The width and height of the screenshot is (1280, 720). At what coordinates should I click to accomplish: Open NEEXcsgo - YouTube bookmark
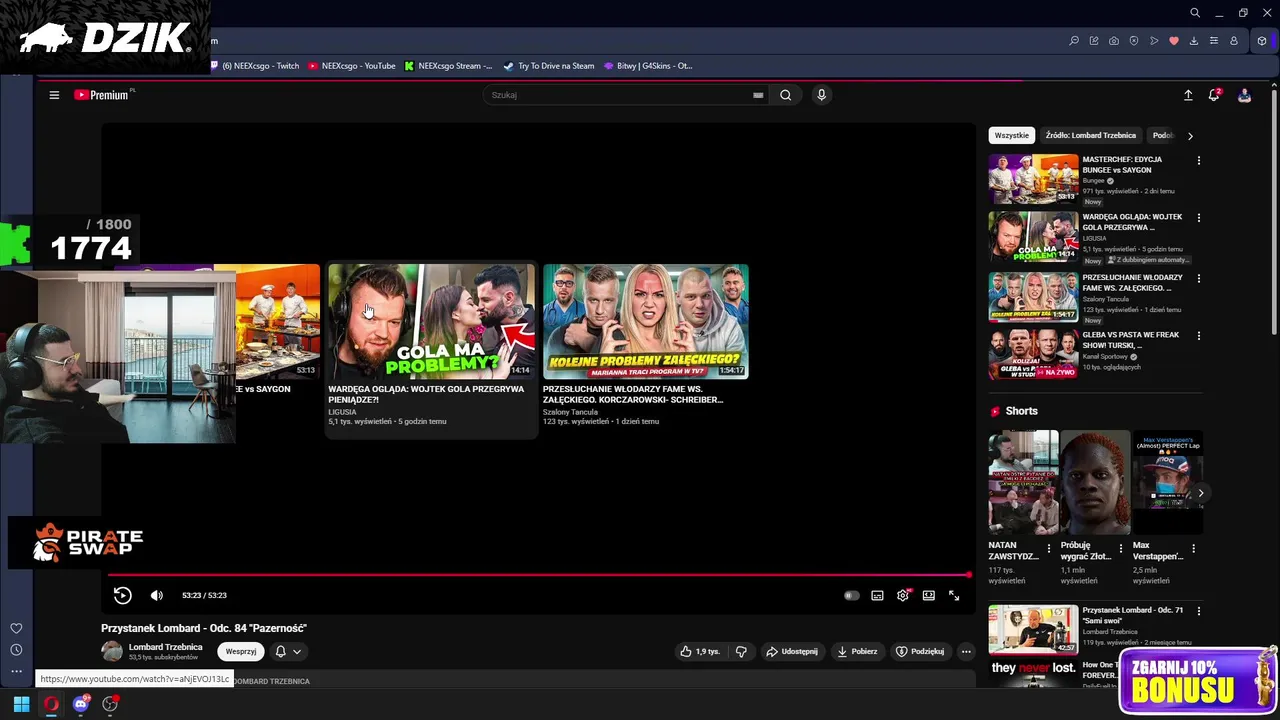coord(351,66)
